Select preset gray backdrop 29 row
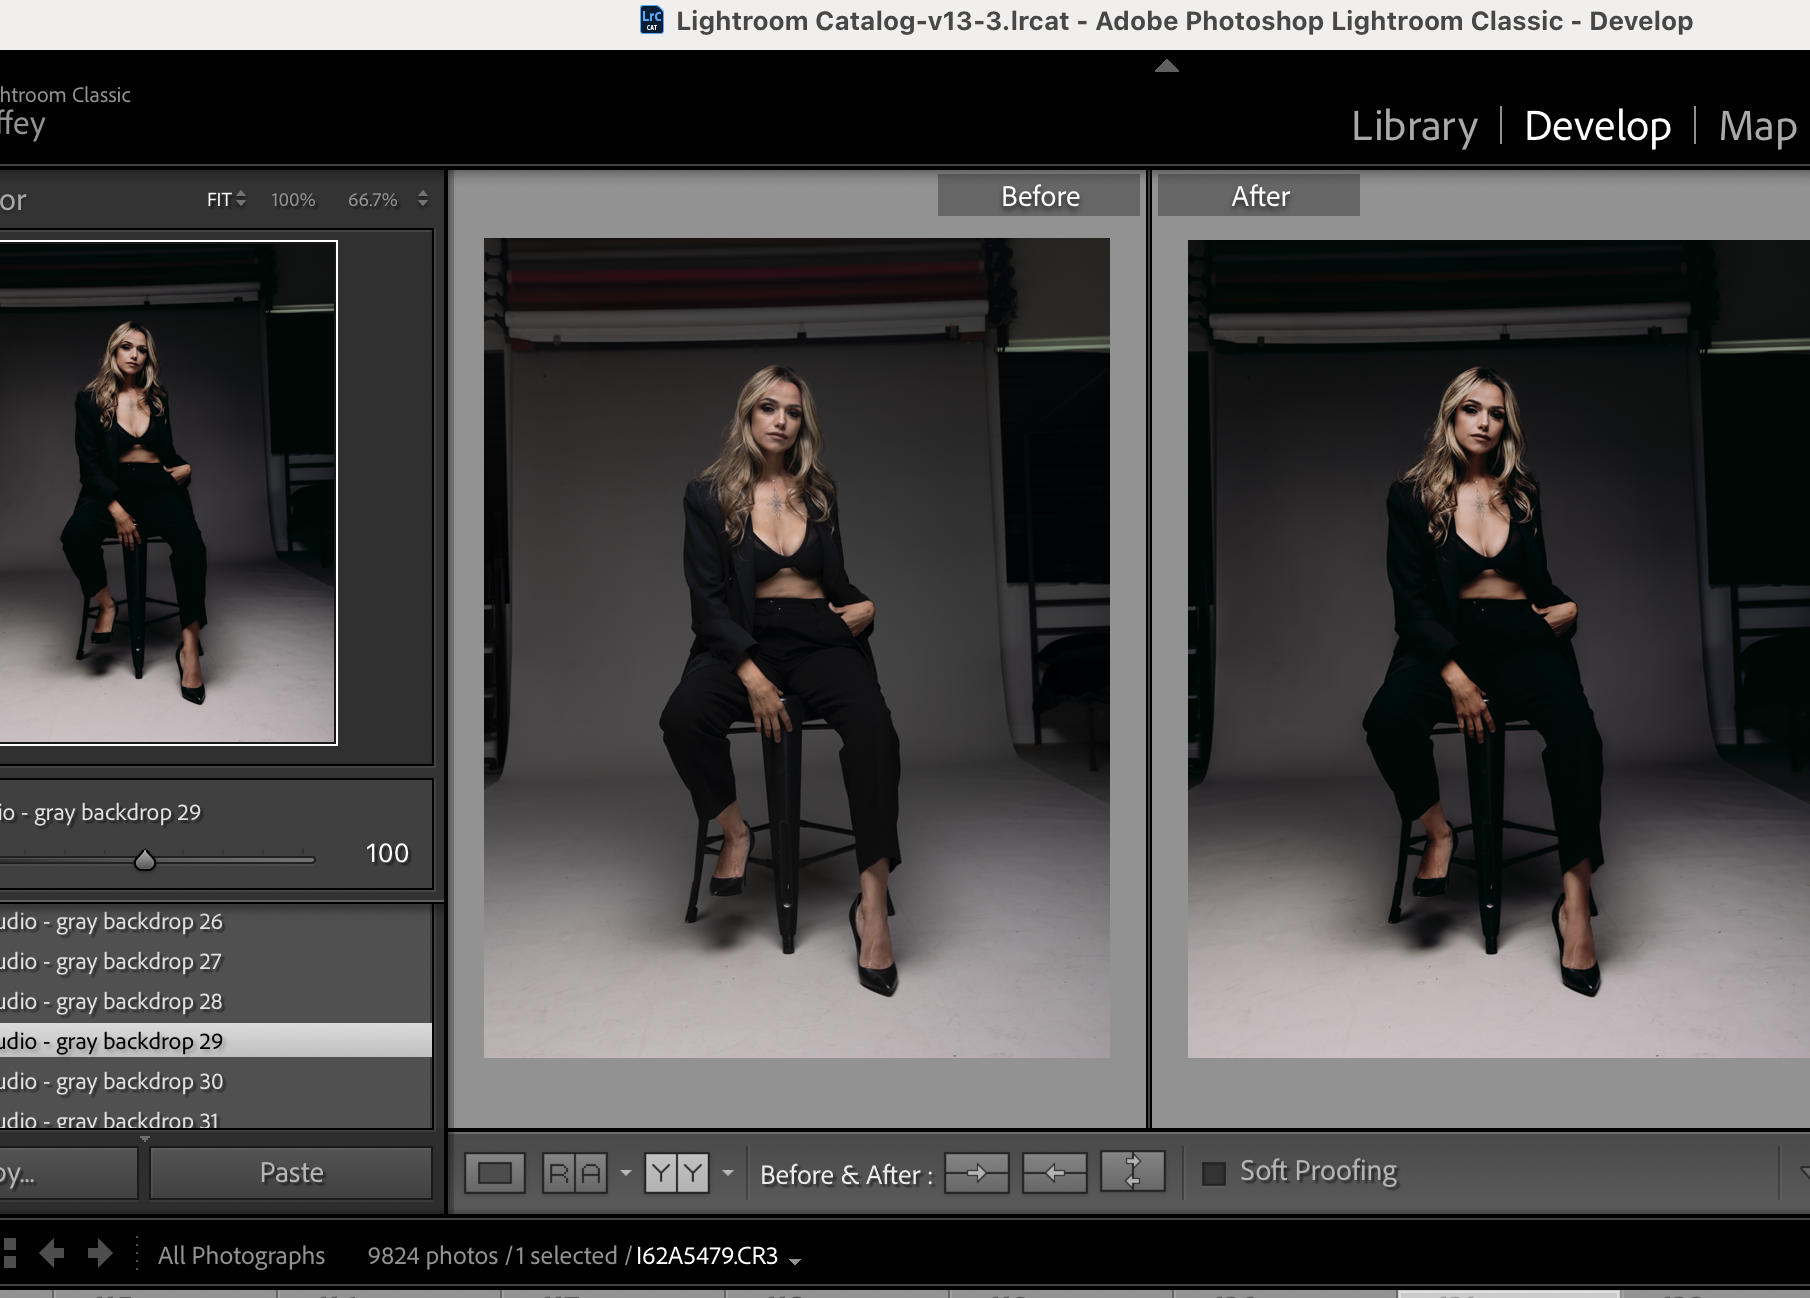This screenshot has width=1810, height=1298. pos(216,1040)
